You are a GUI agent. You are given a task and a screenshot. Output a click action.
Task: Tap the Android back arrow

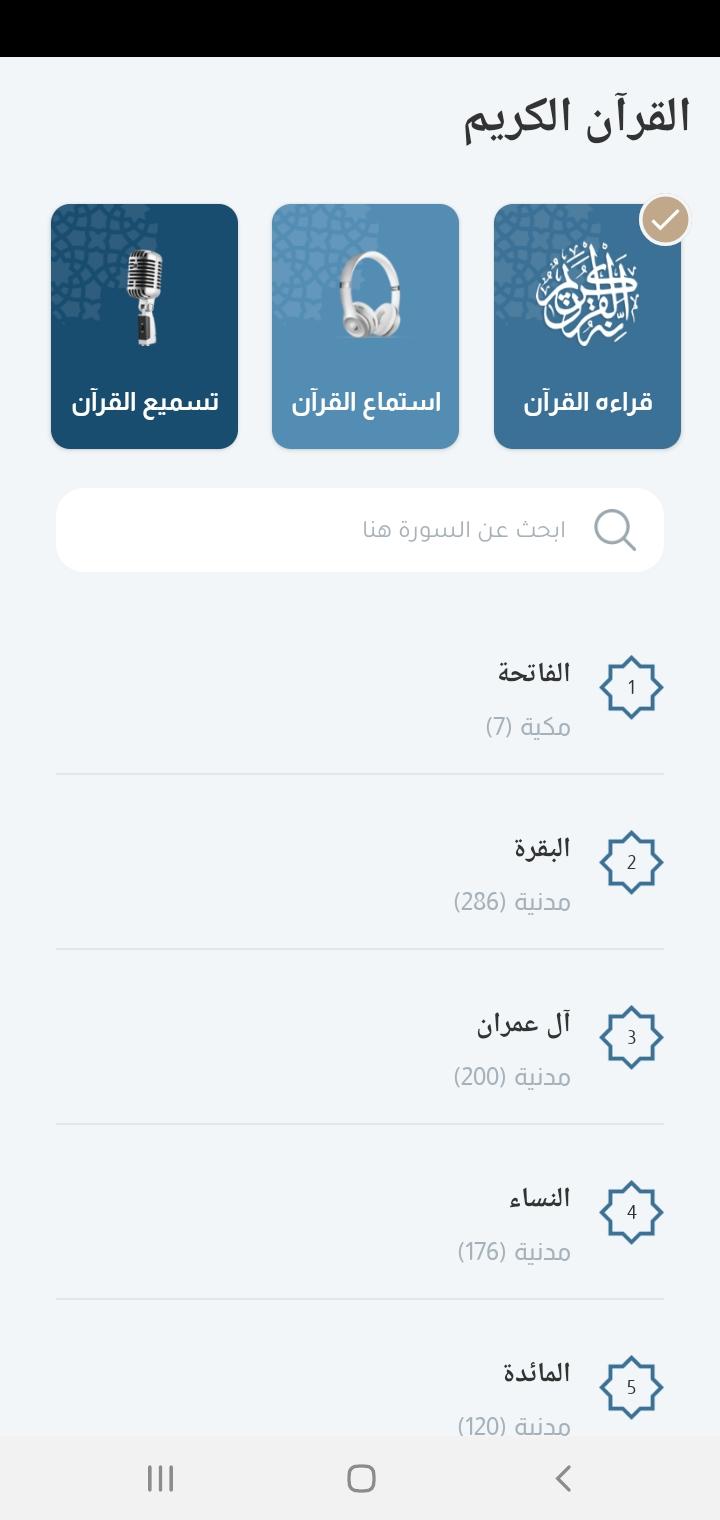click(563, 1478)
